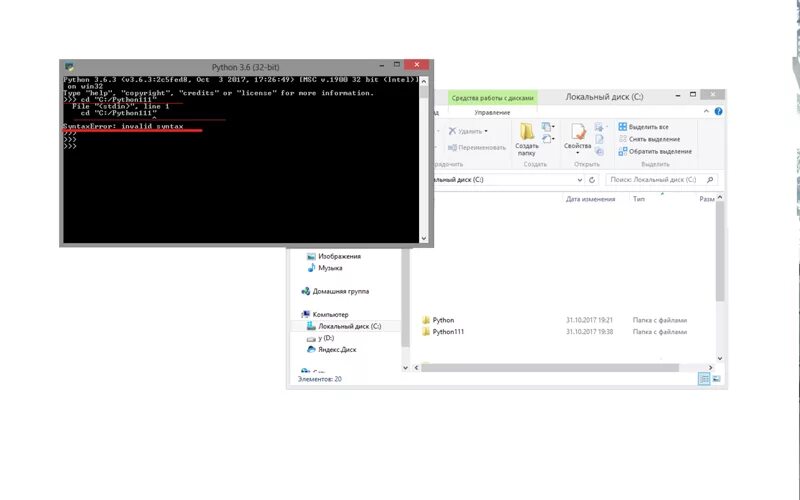Open Explorer help via the blue question mark
Screen dimensions: 800x500
point(718,111)
